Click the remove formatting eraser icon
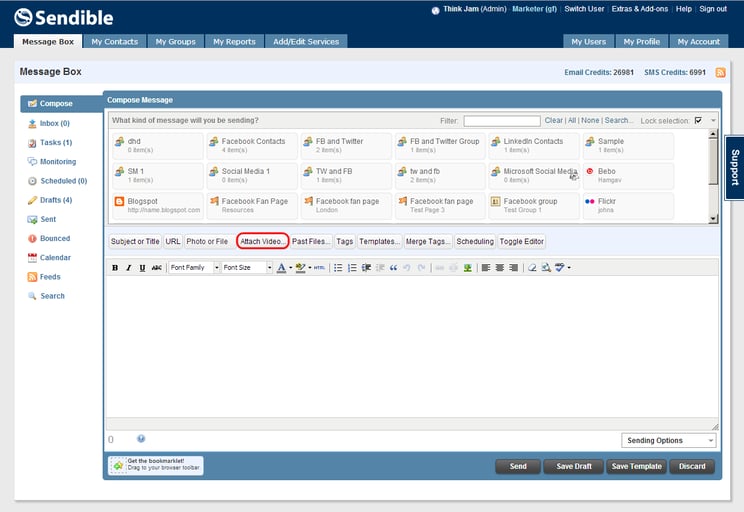 pos(532,268)
